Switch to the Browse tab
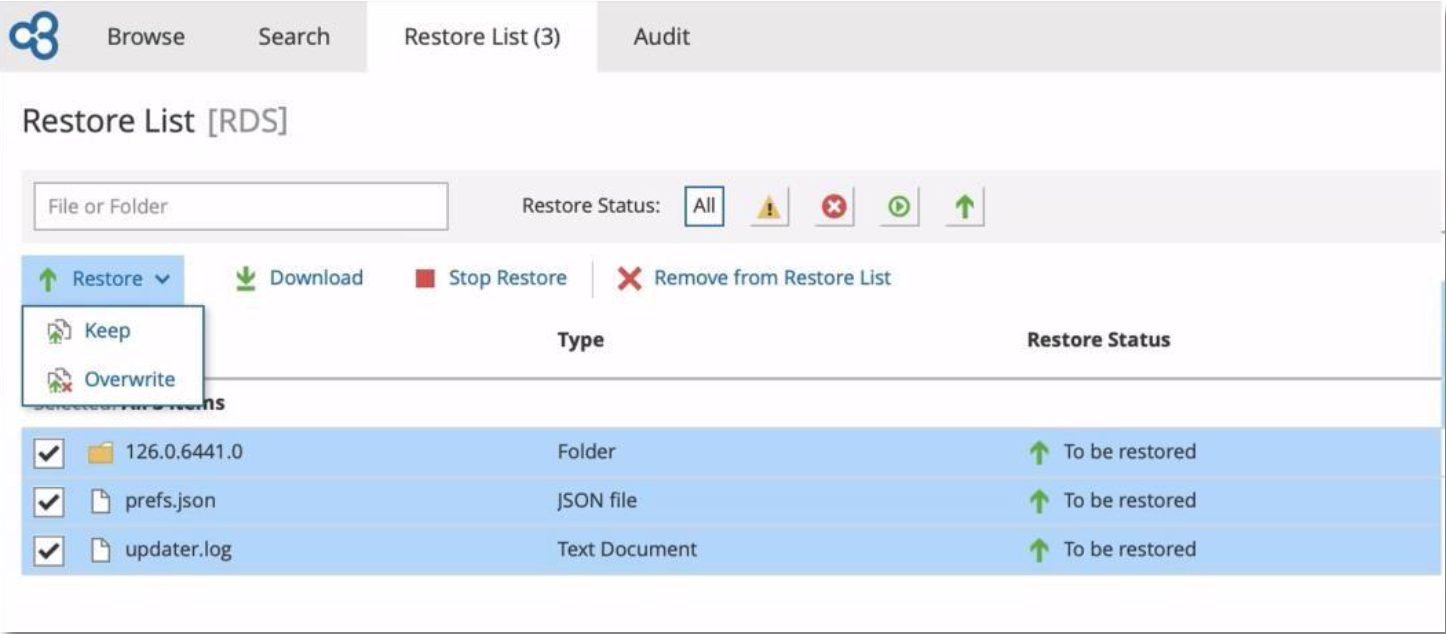The width and height of the screenshot is (1446, 634). pos(146,37)
